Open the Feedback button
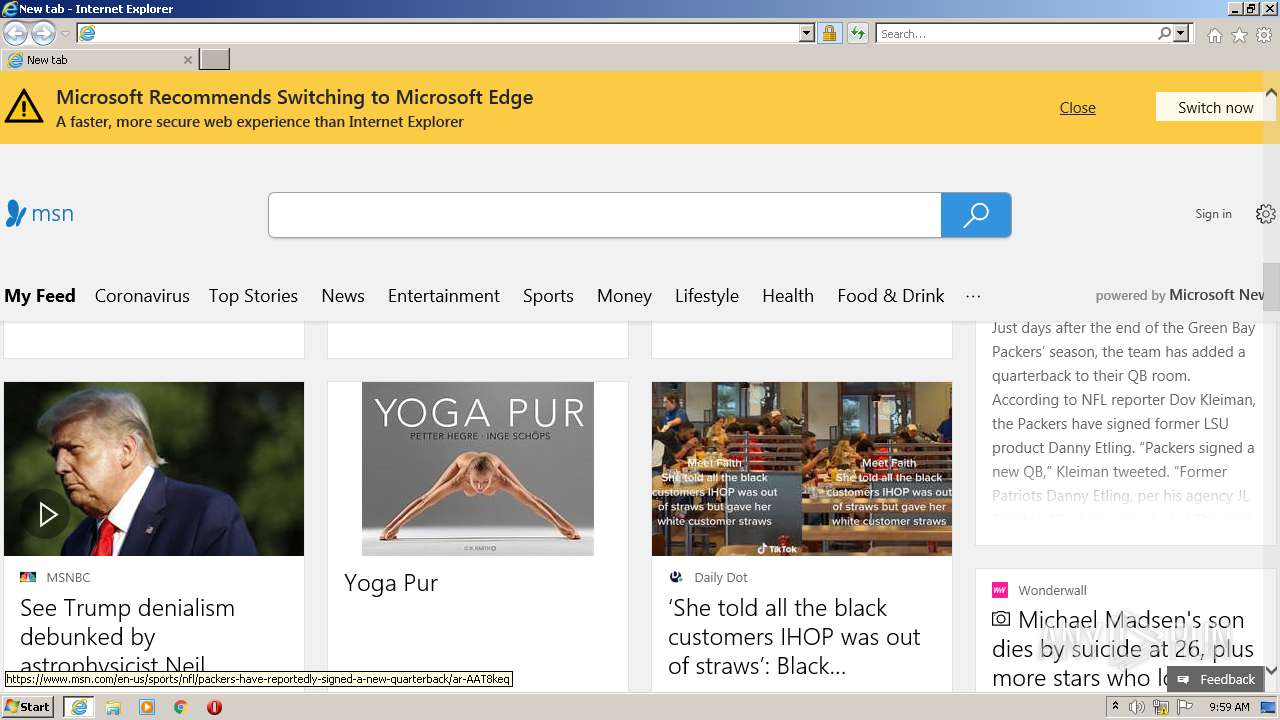 click(x=1215, y=679)
